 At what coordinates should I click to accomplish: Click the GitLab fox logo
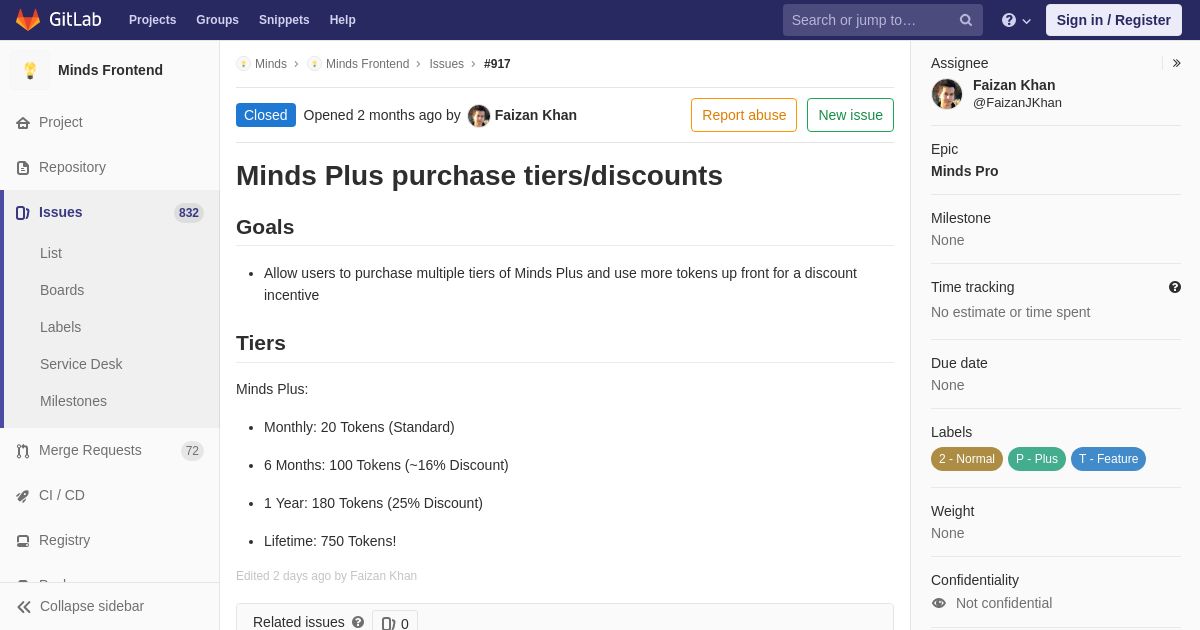[28, 20]
